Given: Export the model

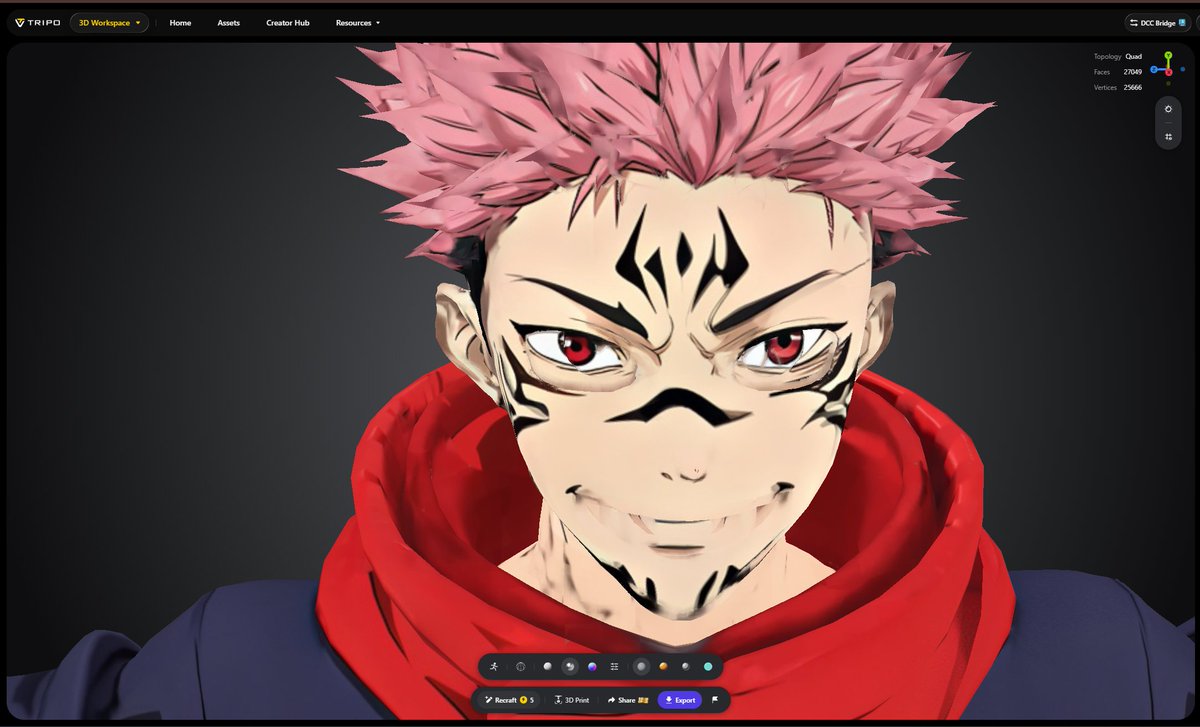Looking at the screenshot, I should tap(680, 700).
